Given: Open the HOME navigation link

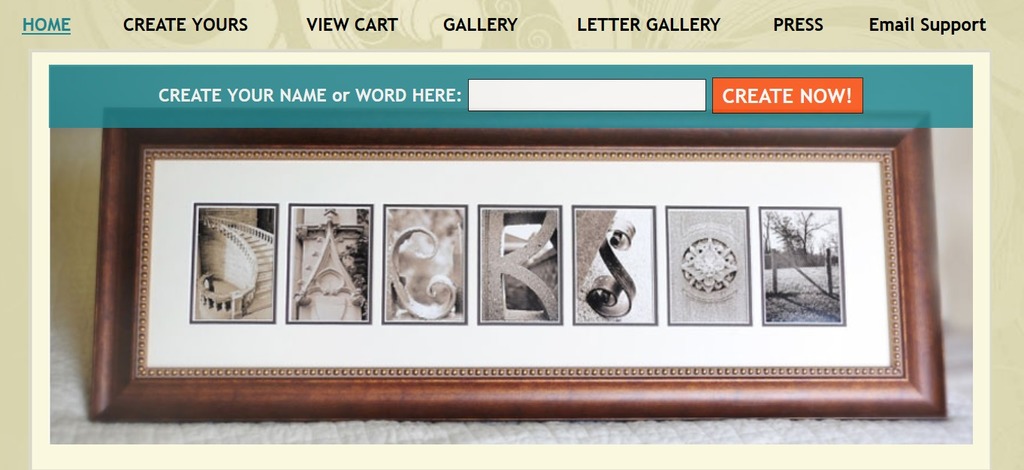Looking at the screenshot, I should (x=46, y=25).
